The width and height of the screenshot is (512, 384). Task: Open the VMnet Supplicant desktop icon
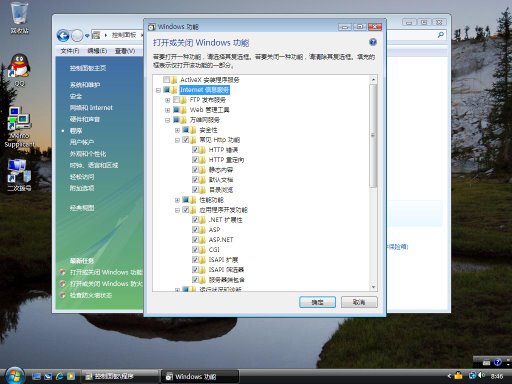pyautogui.click(x=19, y=127)
